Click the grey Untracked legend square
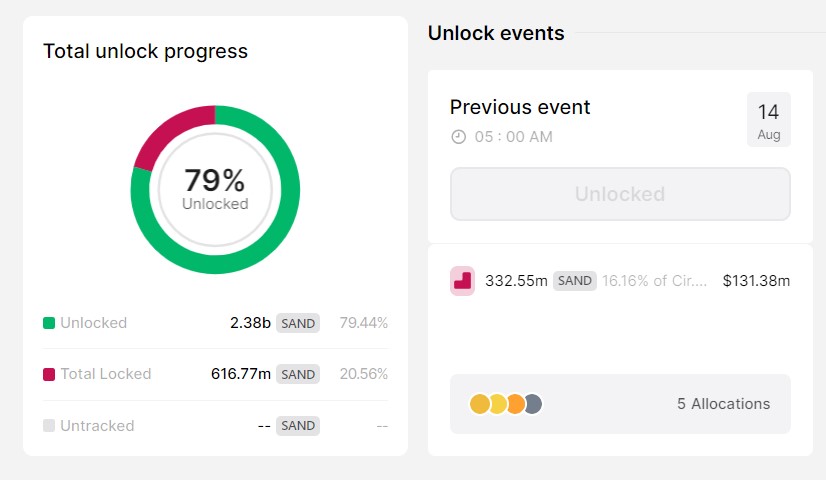 click(x=49, y=425)
